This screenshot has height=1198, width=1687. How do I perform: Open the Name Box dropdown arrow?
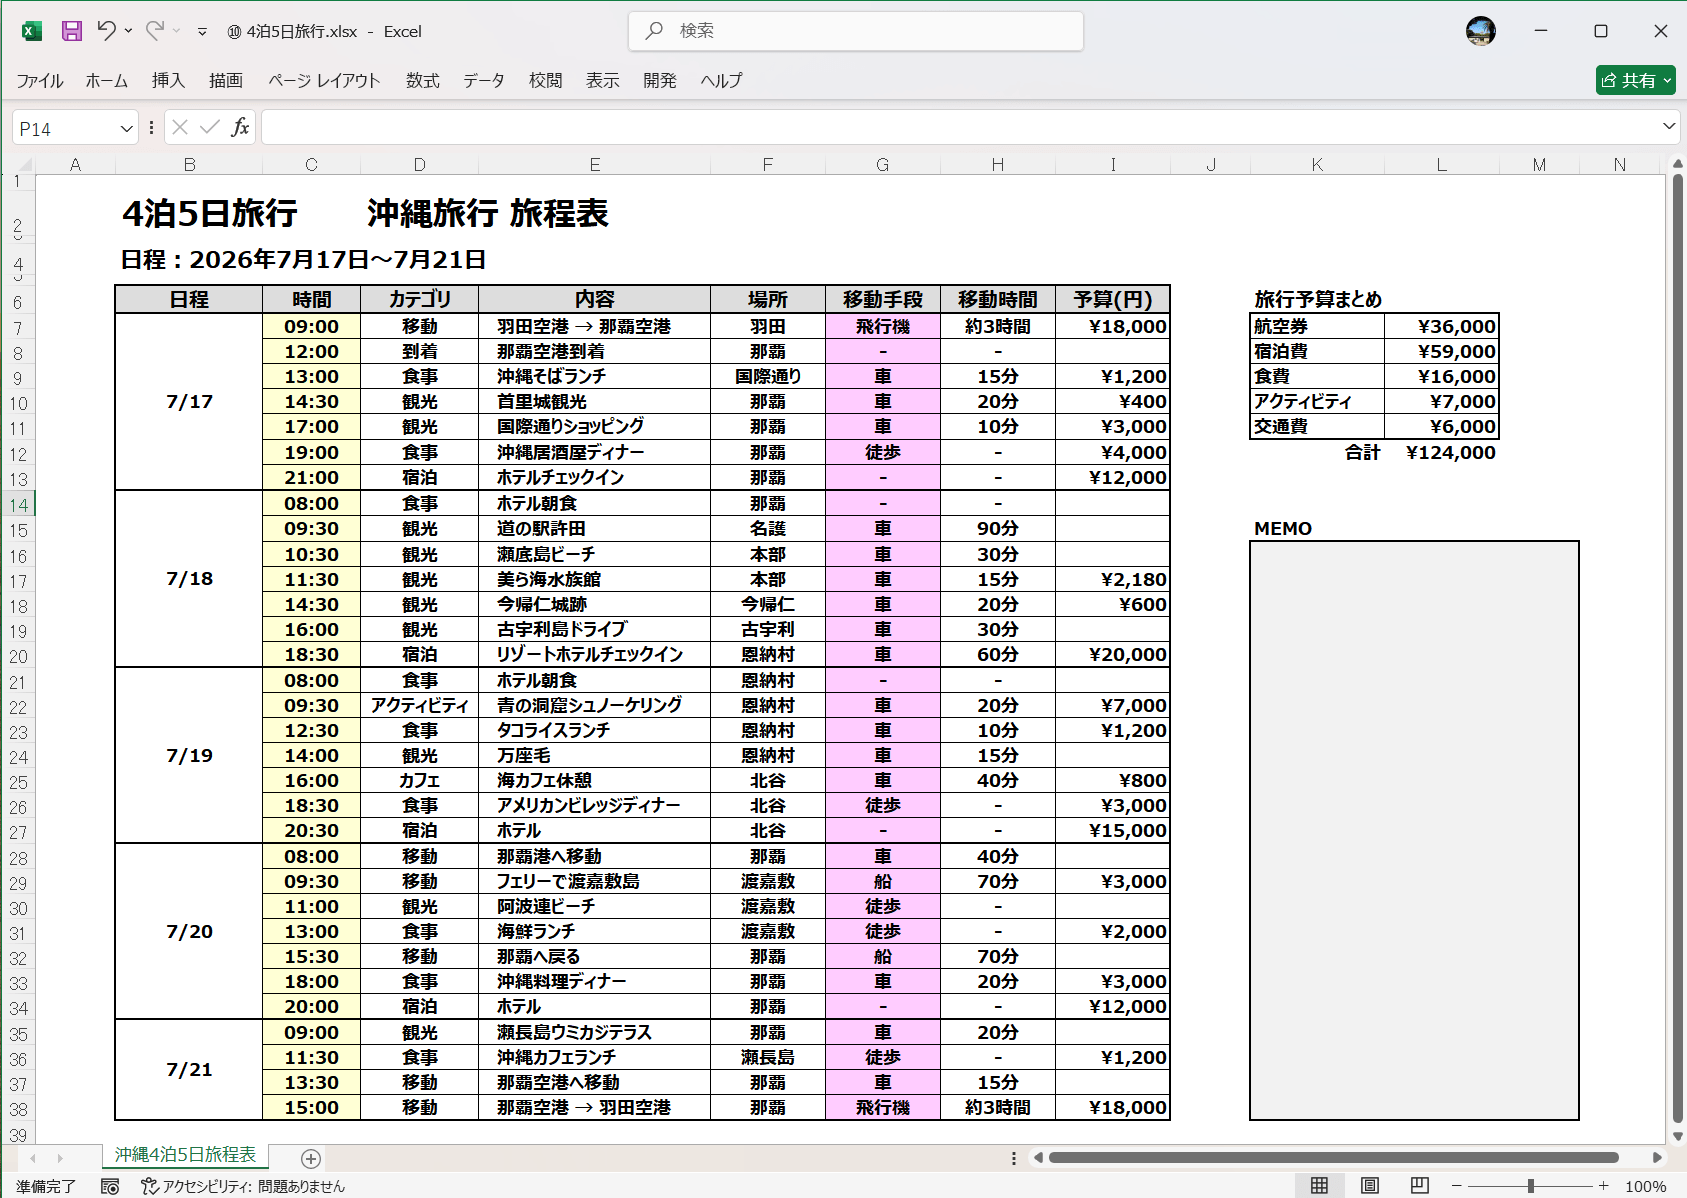[124, 127]
